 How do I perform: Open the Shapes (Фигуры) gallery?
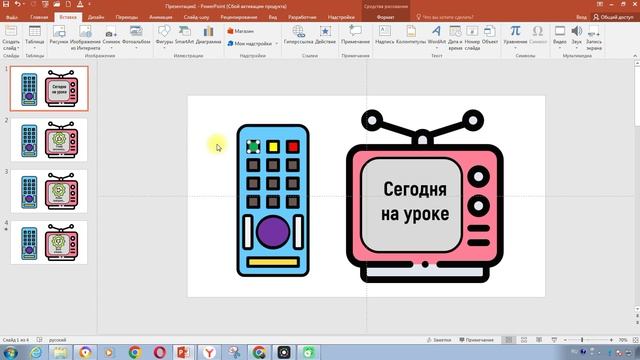click(164, 37)
